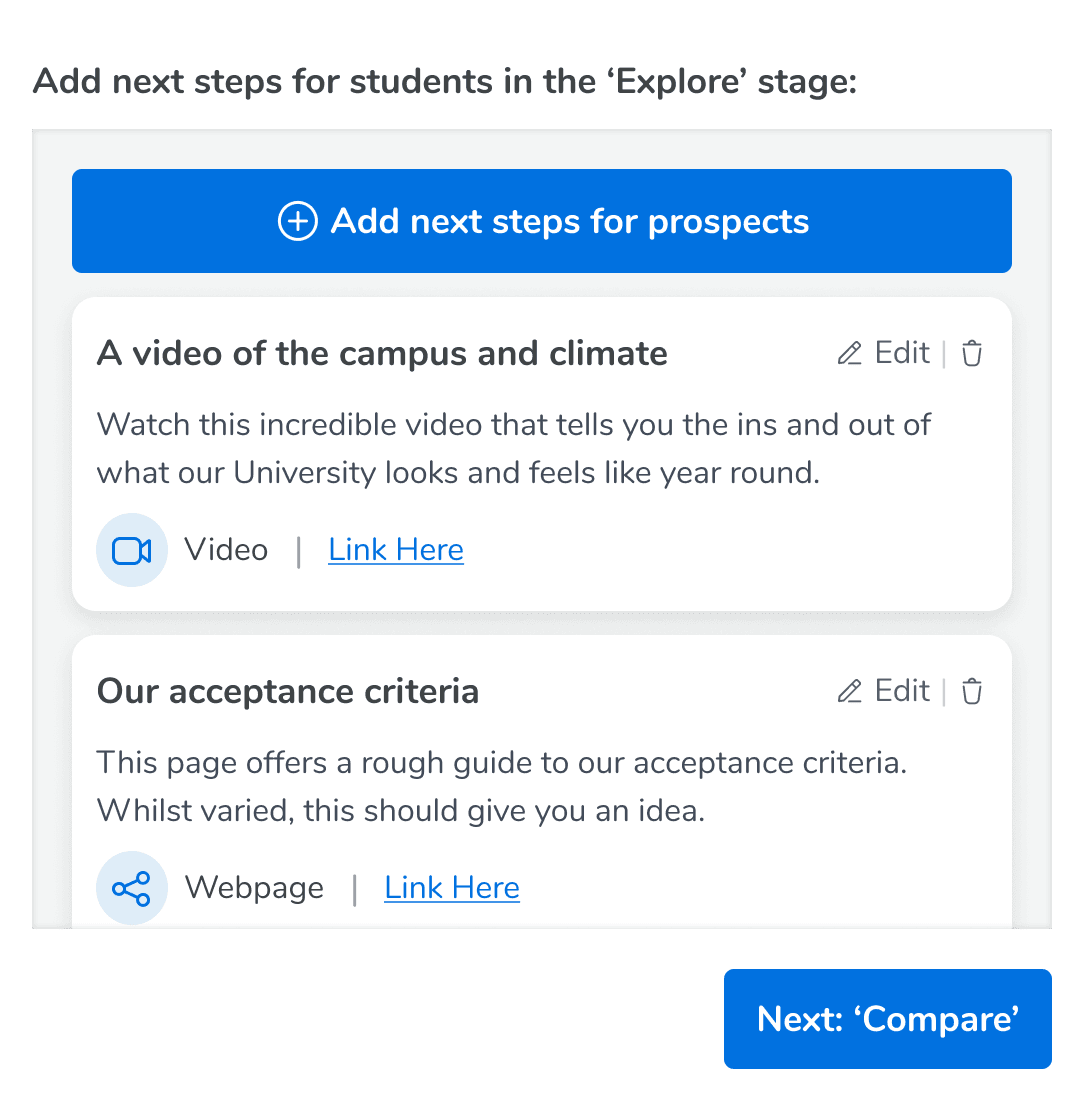The width and height of the screenshot is (1076, 1106).
Task: Click the plus circle icon on add button
Action: [298, 221]
